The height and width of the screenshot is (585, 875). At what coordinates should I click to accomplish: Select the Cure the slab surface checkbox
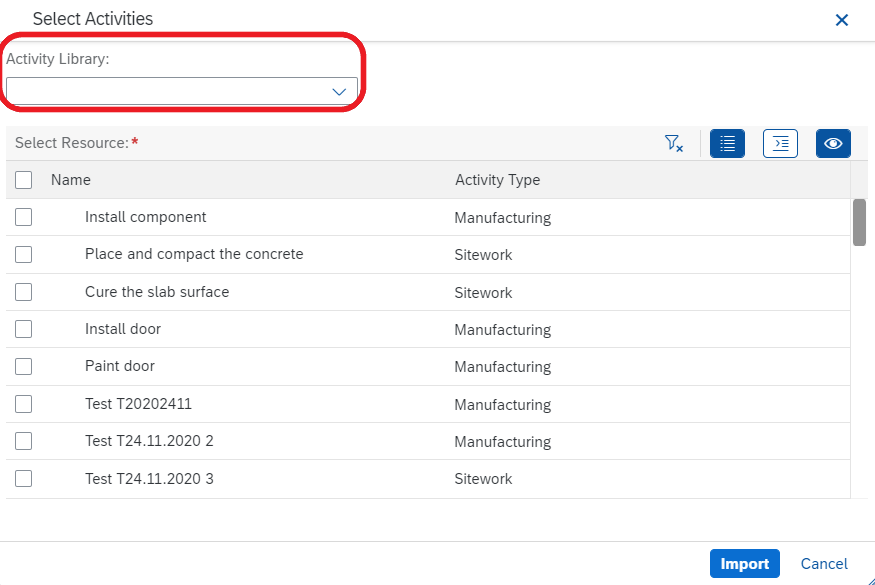(23, 292)
